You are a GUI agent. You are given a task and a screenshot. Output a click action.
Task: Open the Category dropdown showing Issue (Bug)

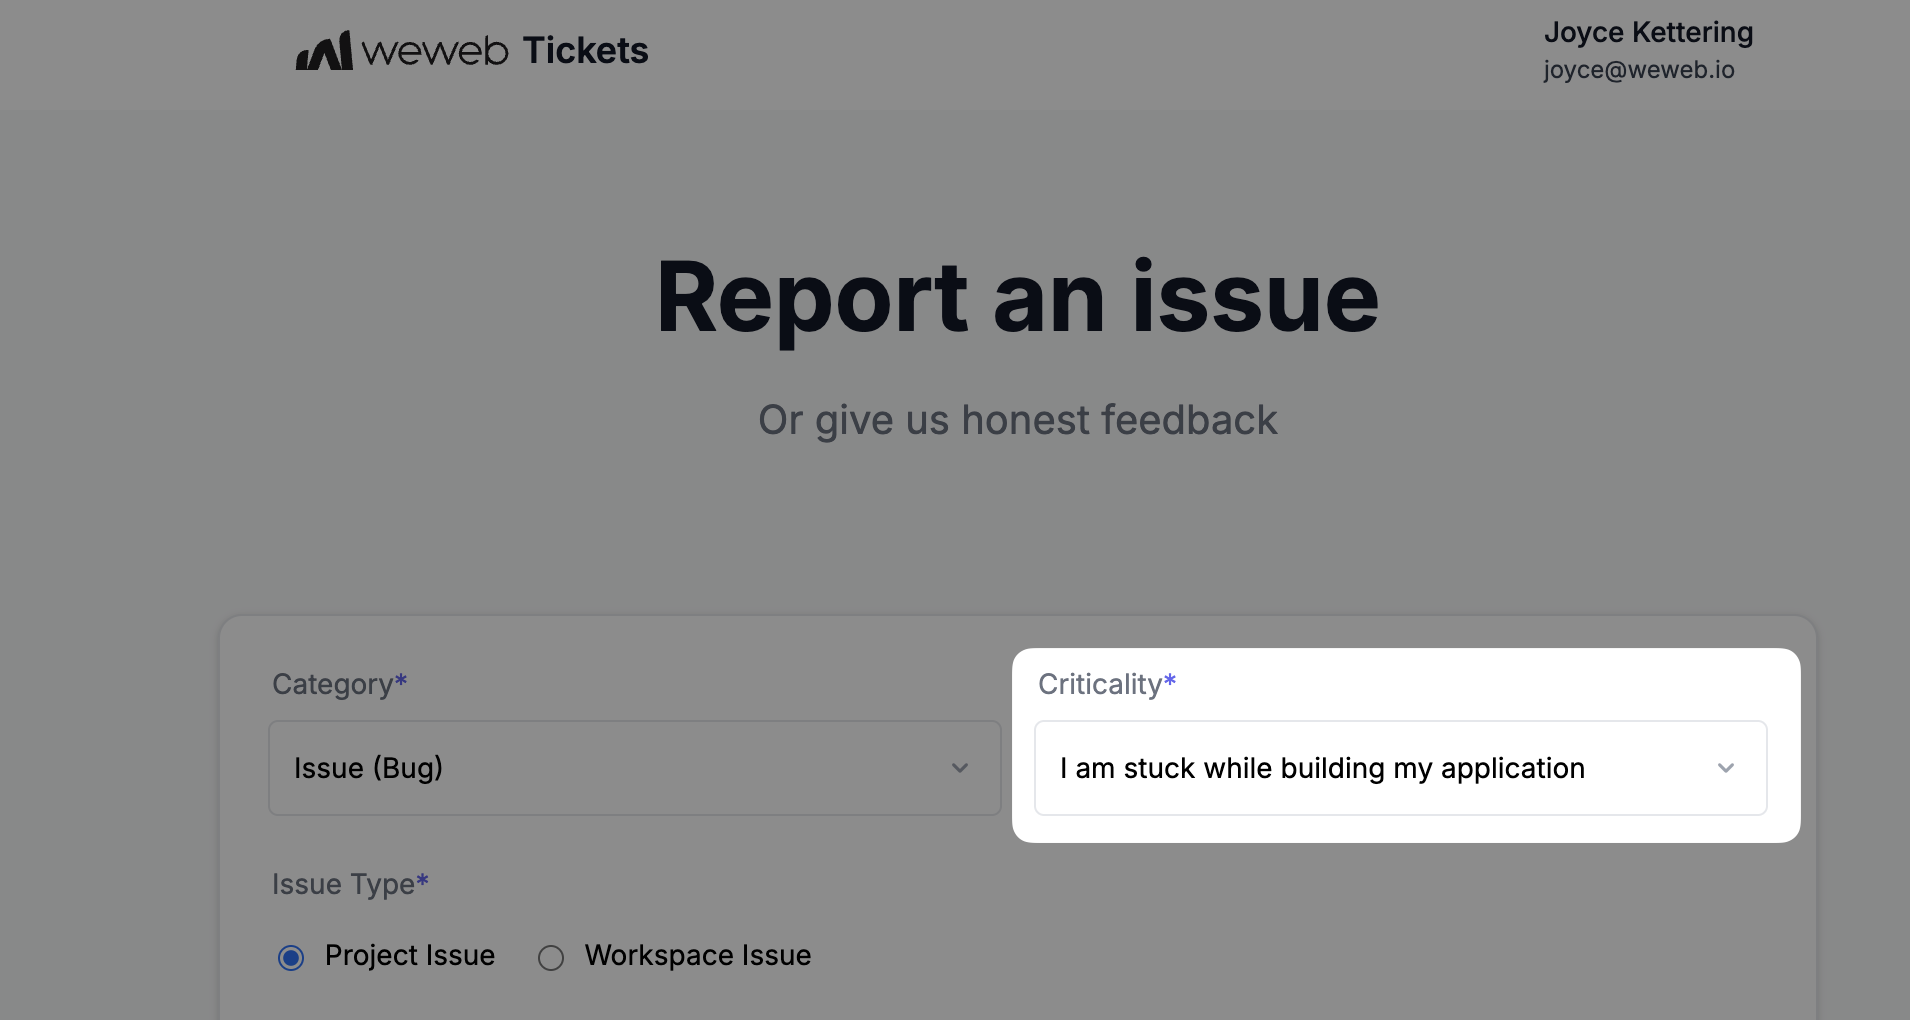pyautogui.click(x=635, y=768)
